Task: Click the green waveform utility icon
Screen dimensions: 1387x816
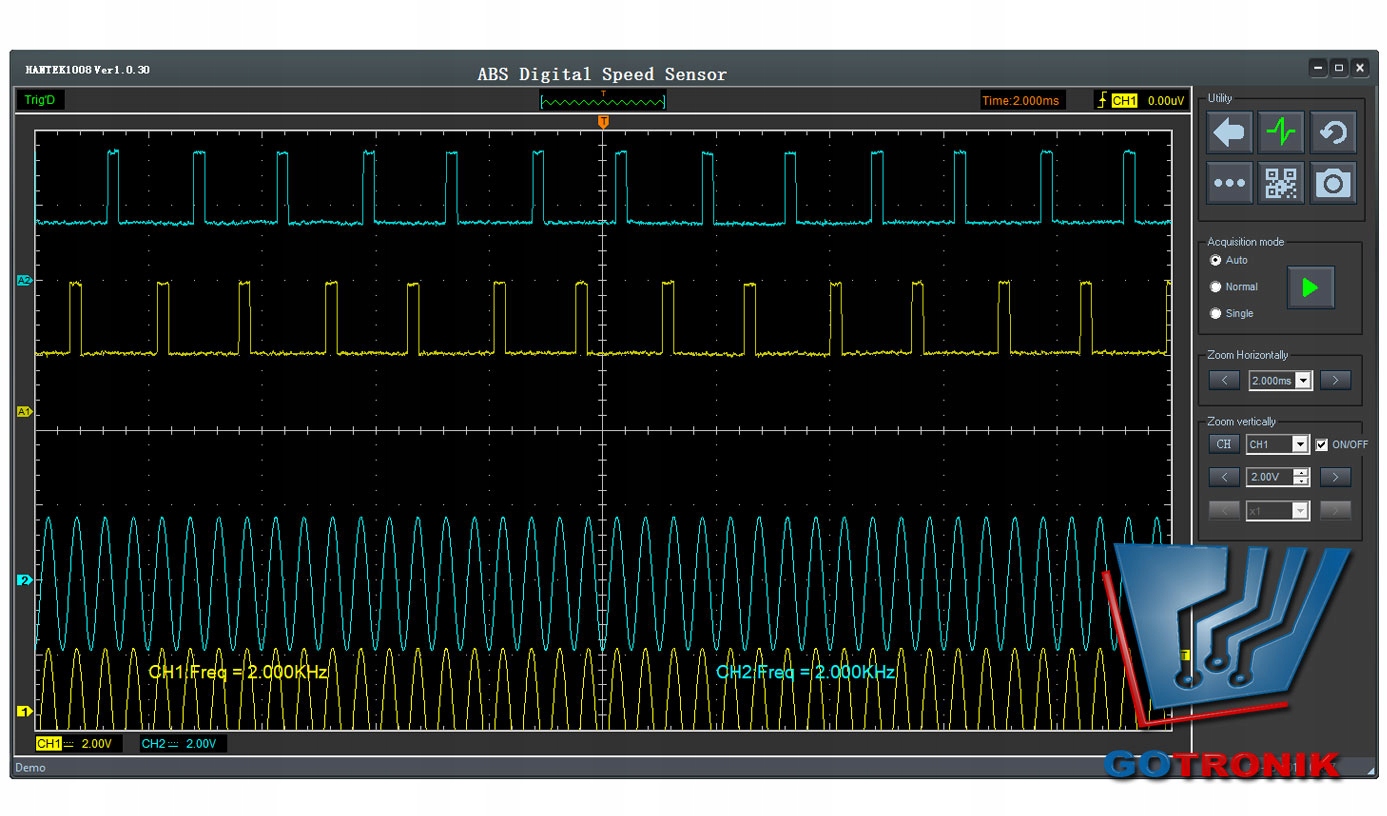Action: pyautogui.click(x=1281, y=132)
